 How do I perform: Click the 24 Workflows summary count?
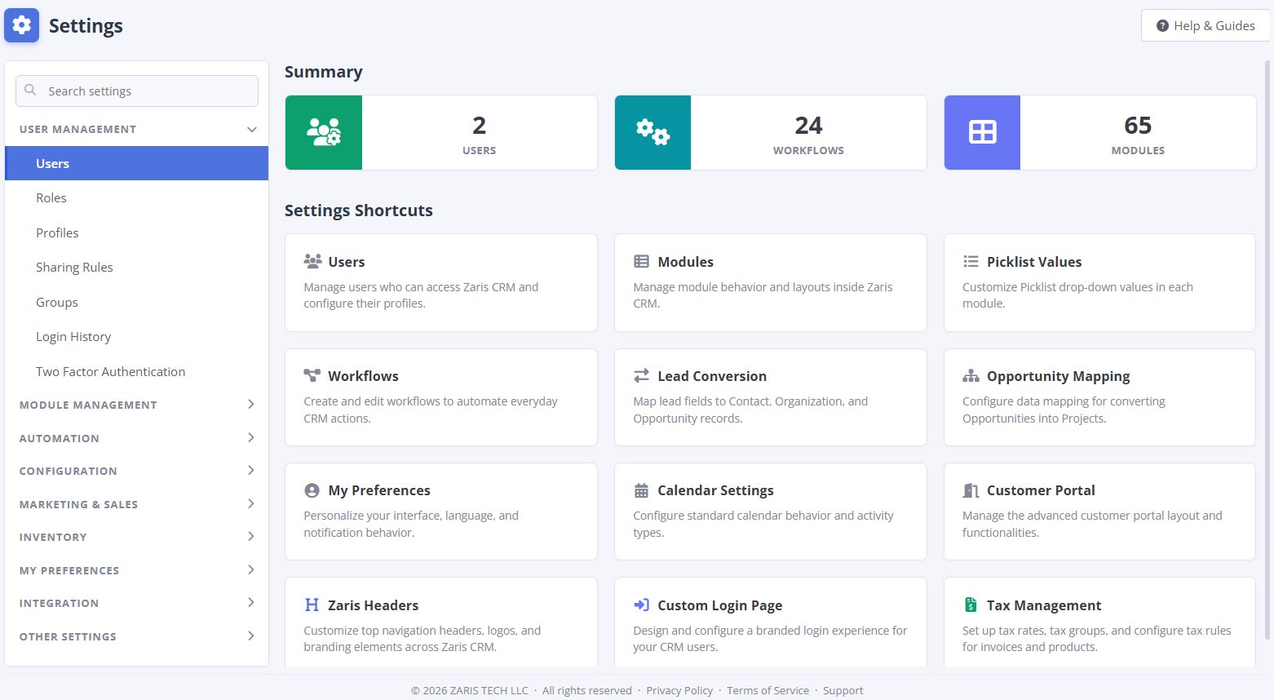(808, 125)
